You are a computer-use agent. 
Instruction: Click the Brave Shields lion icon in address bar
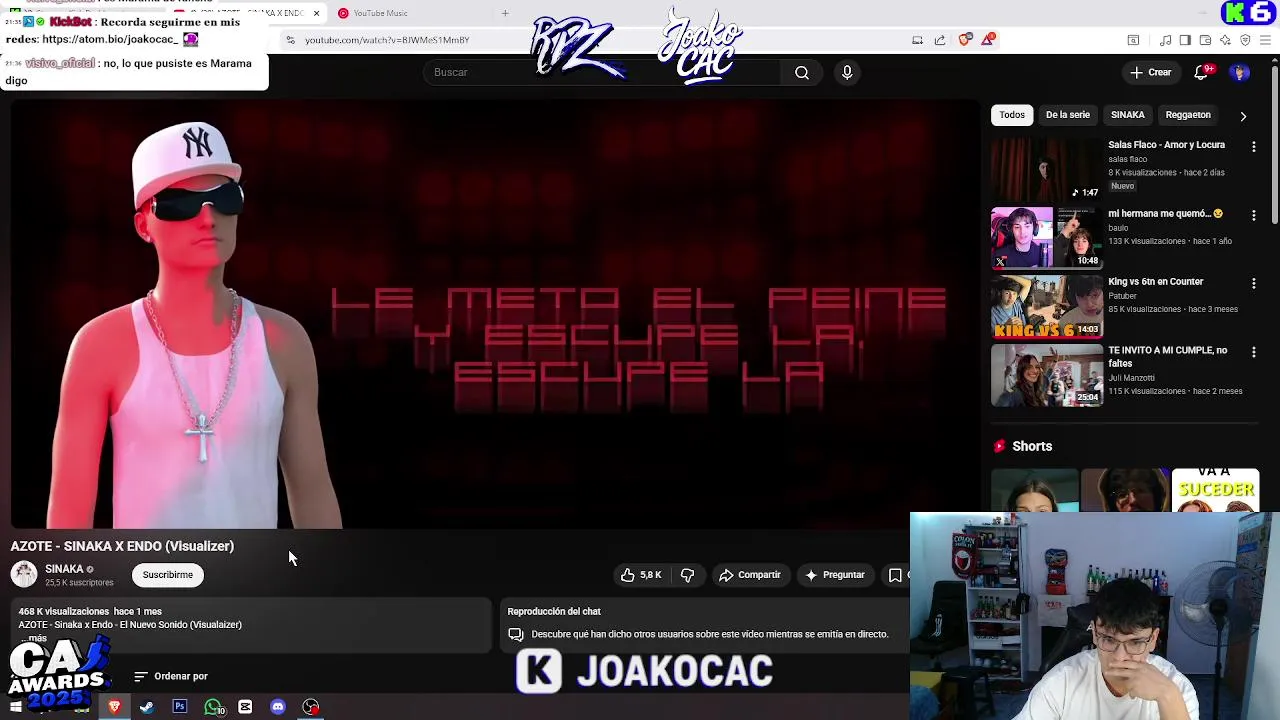tap(964, 40)
